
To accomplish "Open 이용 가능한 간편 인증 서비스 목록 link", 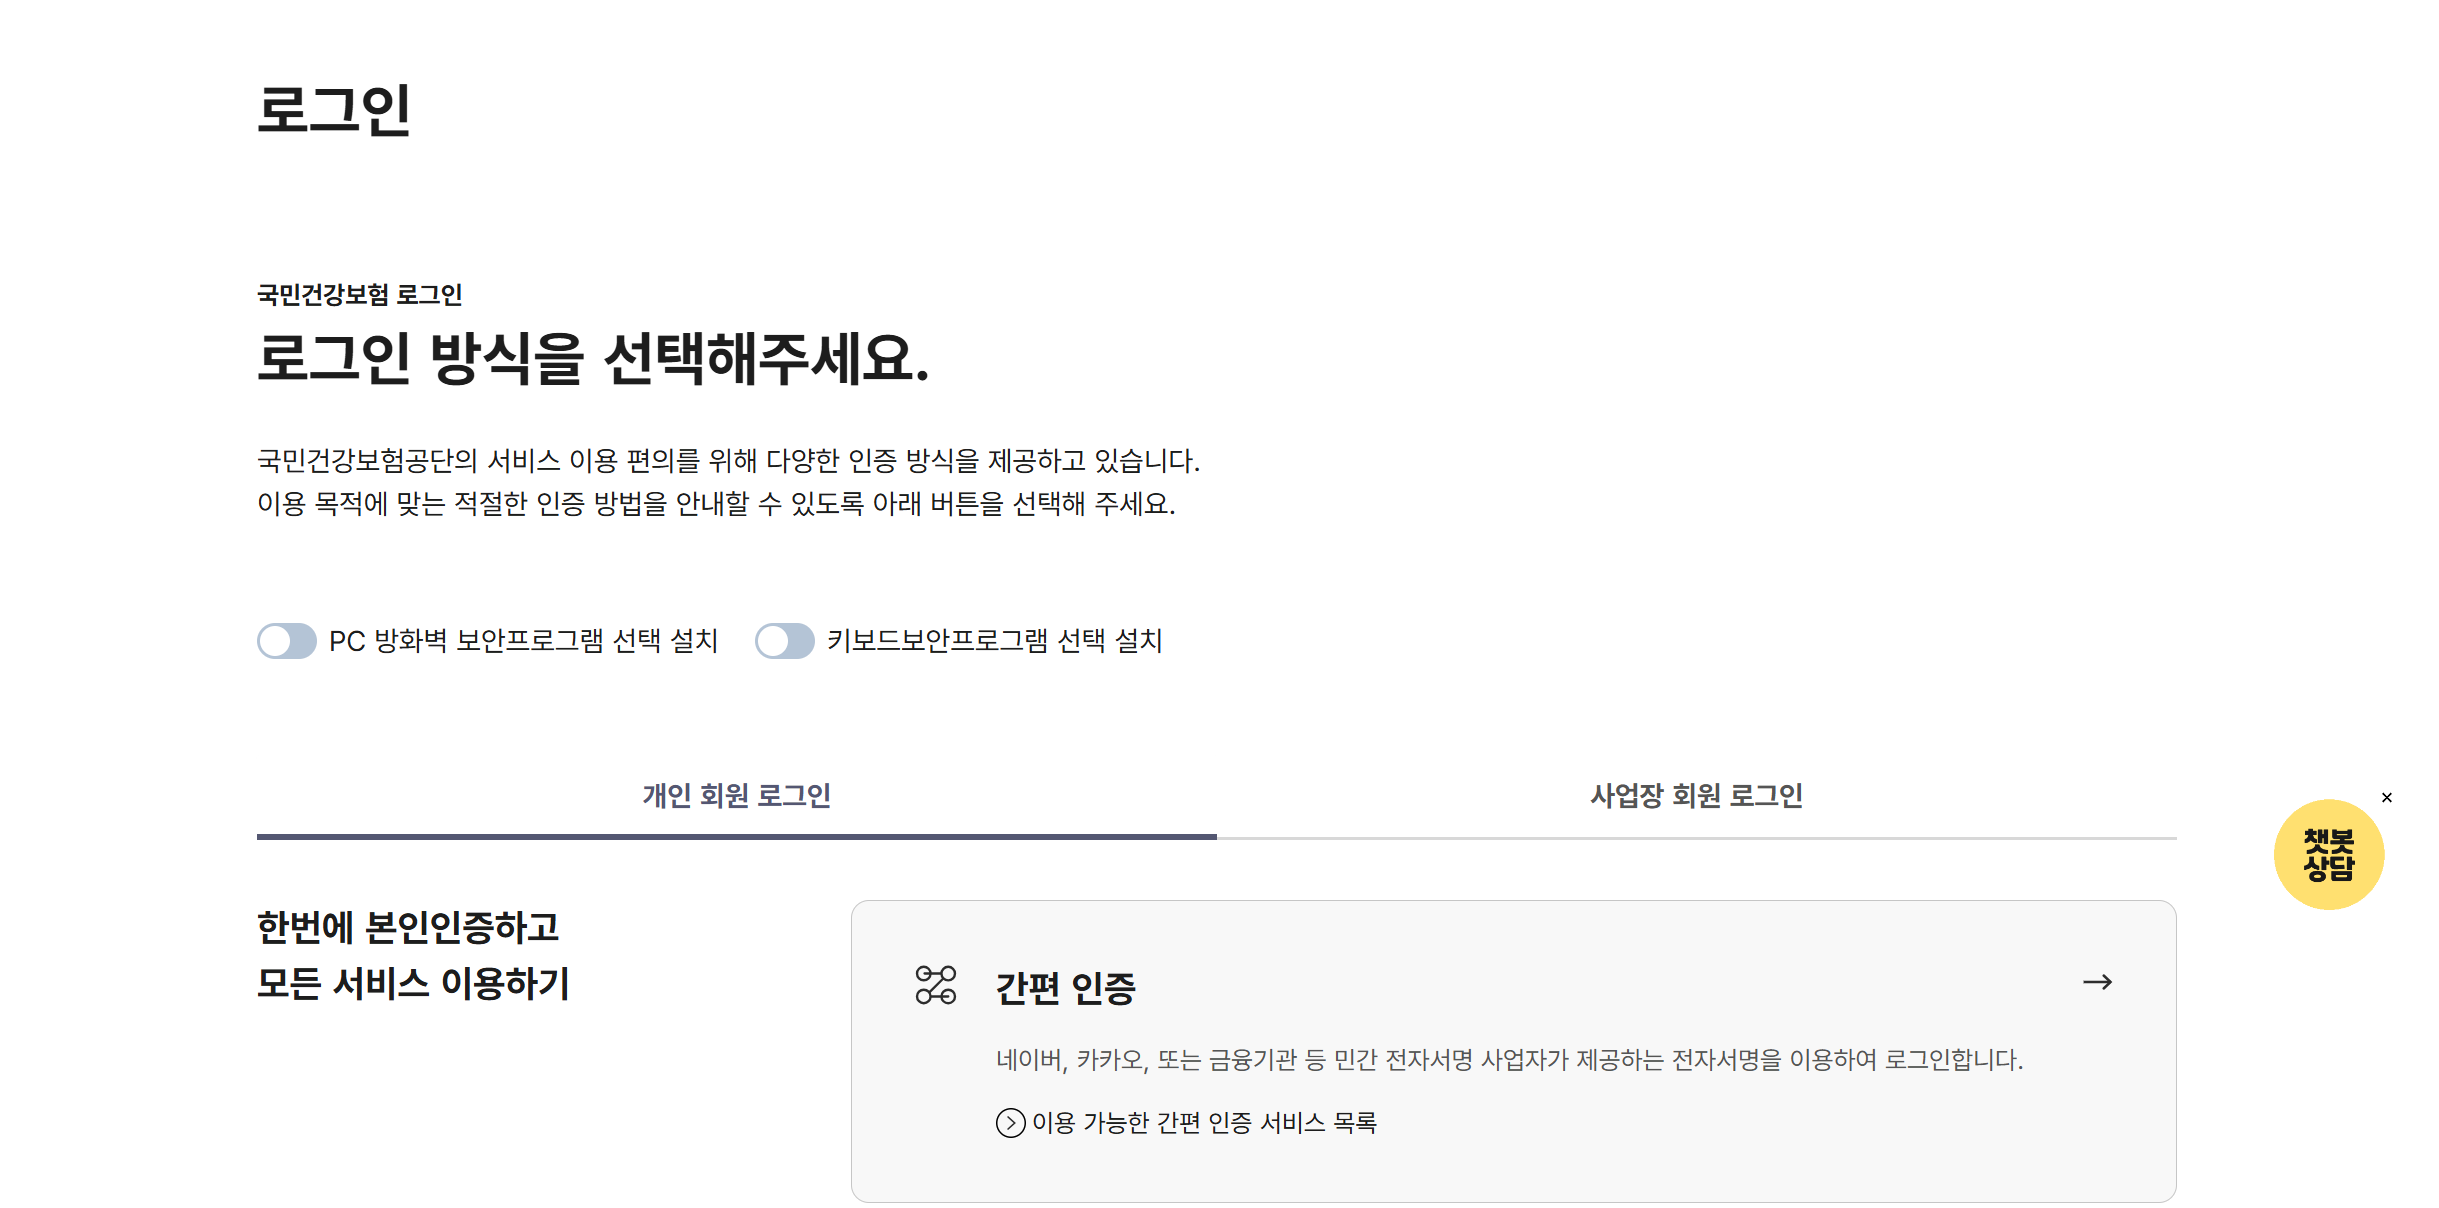I will click(1186, 1123).
